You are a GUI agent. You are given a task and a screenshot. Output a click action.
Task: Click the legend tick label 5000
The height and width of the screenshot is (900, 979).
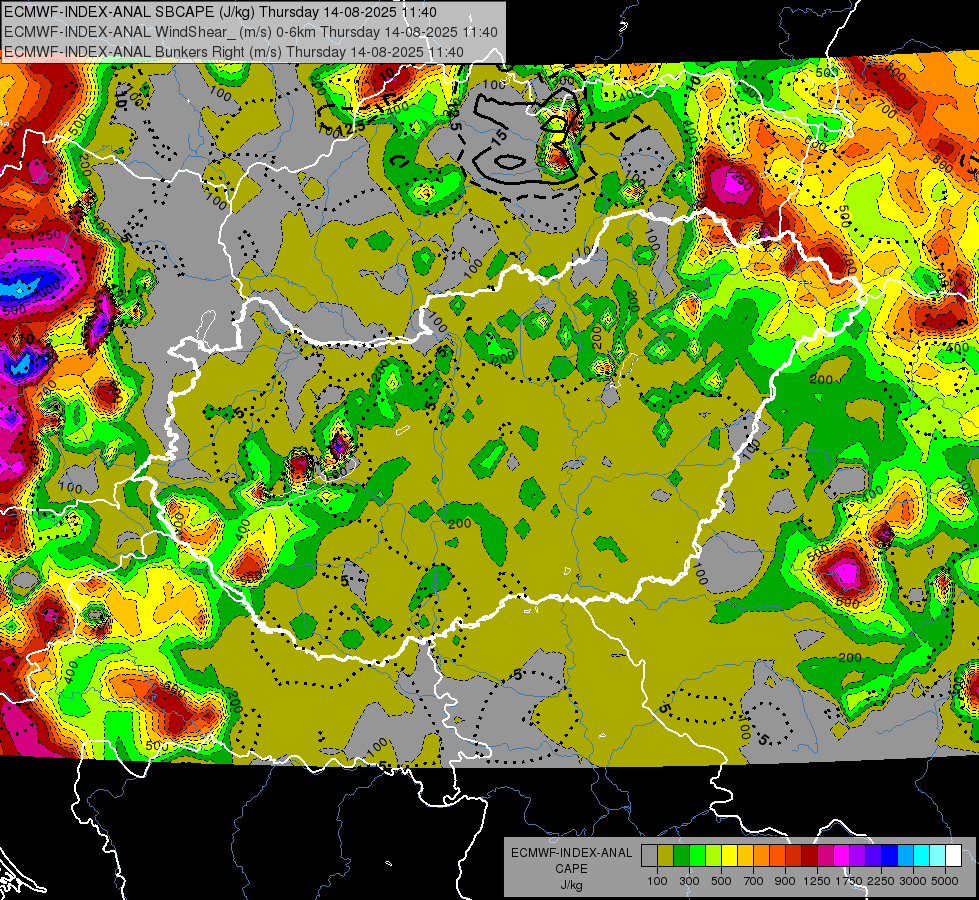945,881
